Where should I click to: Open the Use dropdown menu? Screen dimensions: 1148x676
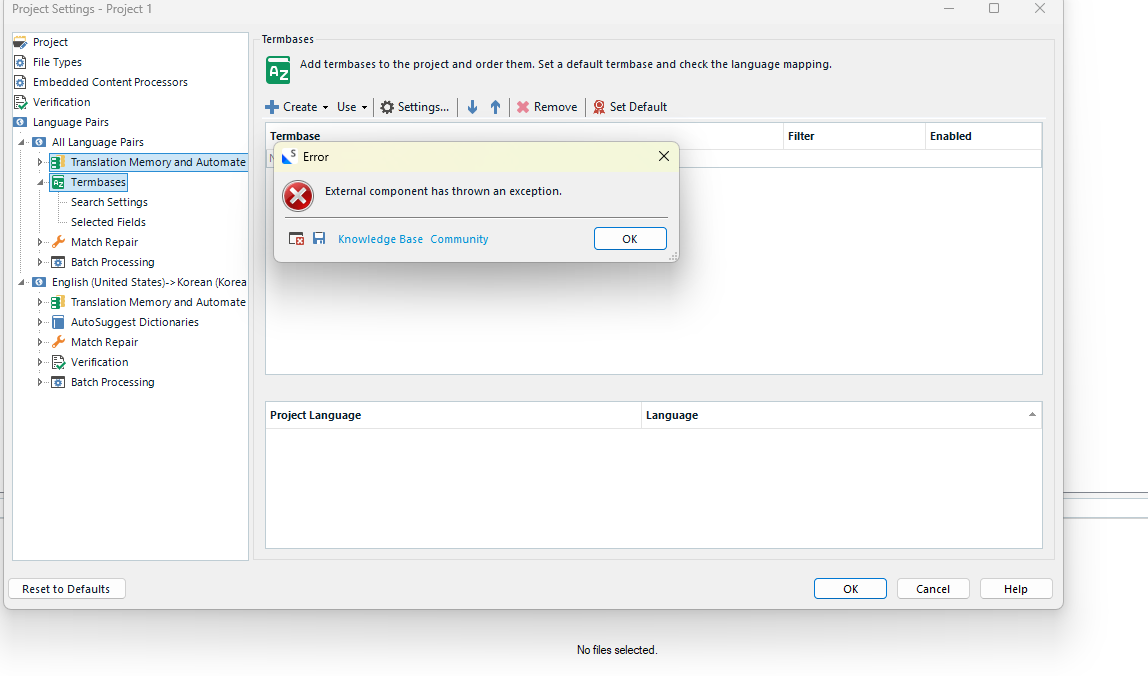click(352, 107)
